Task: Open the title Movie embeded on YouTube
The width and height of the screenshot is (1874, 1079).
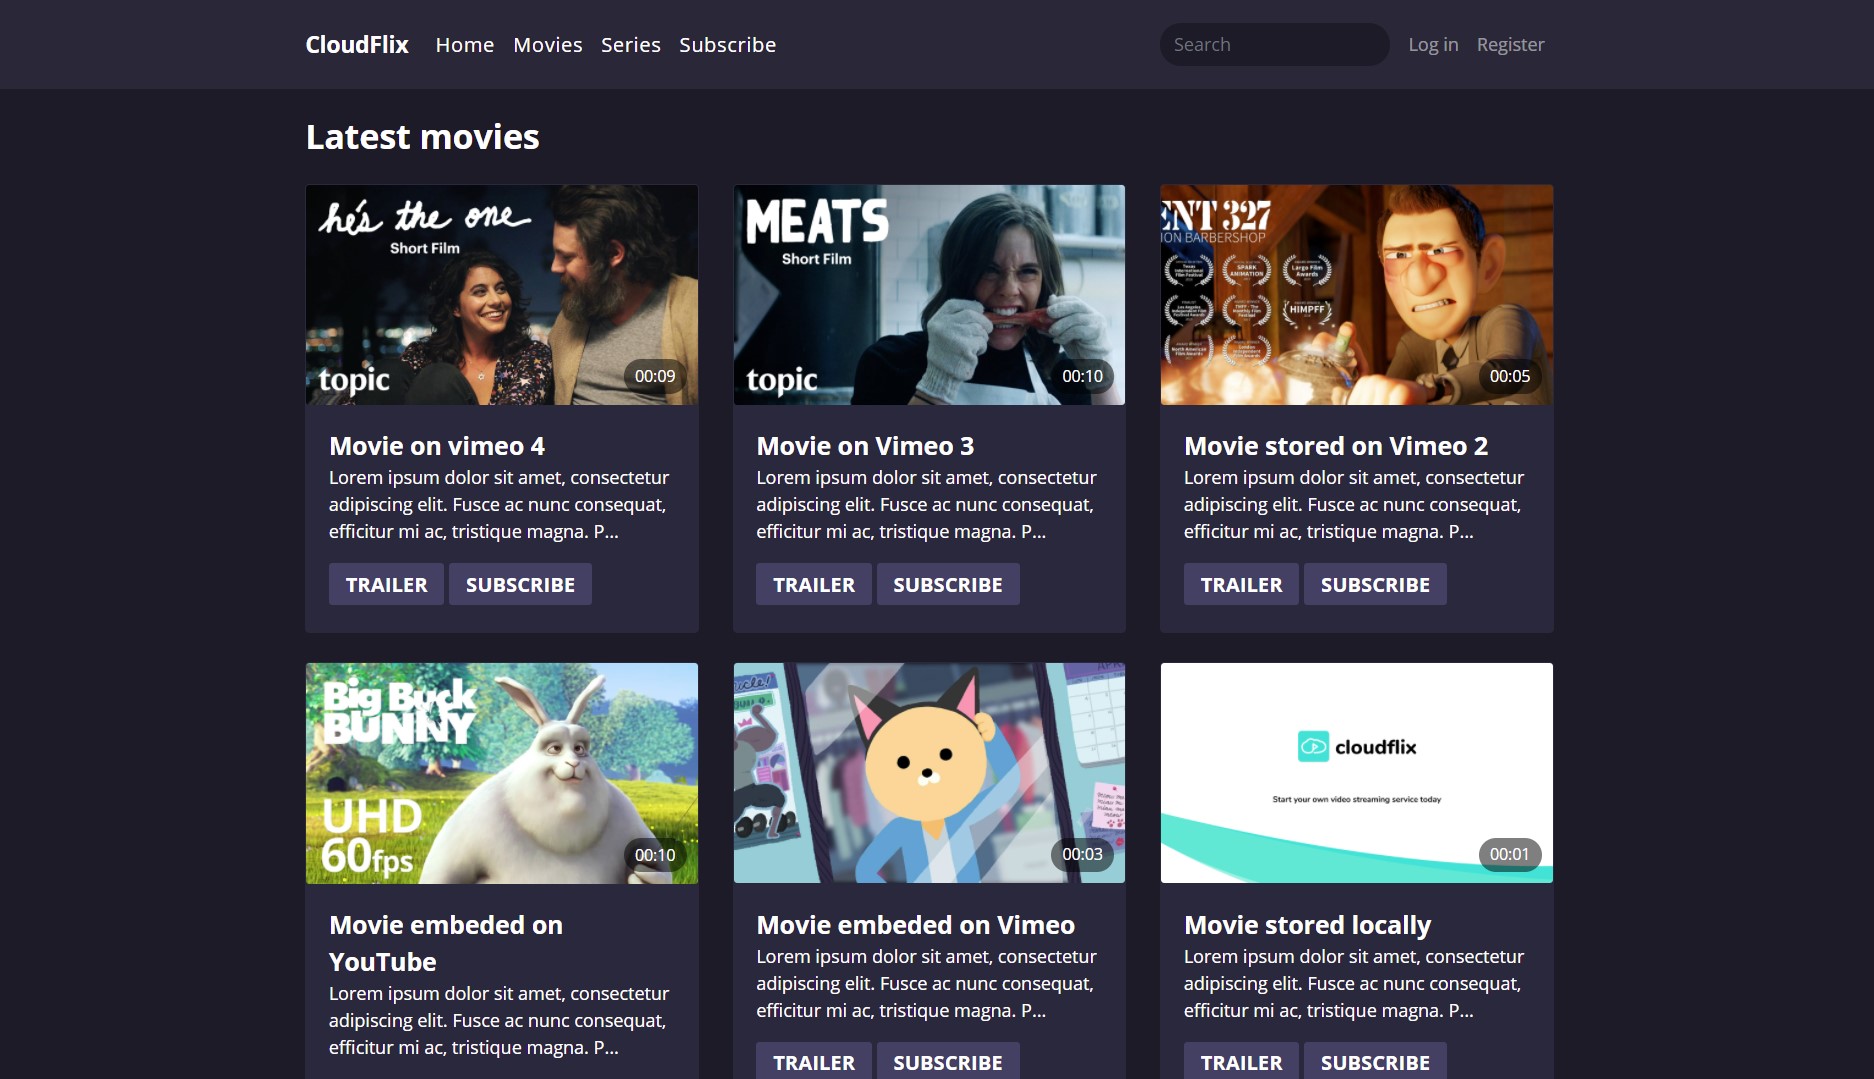Action: tap(446, 943)
